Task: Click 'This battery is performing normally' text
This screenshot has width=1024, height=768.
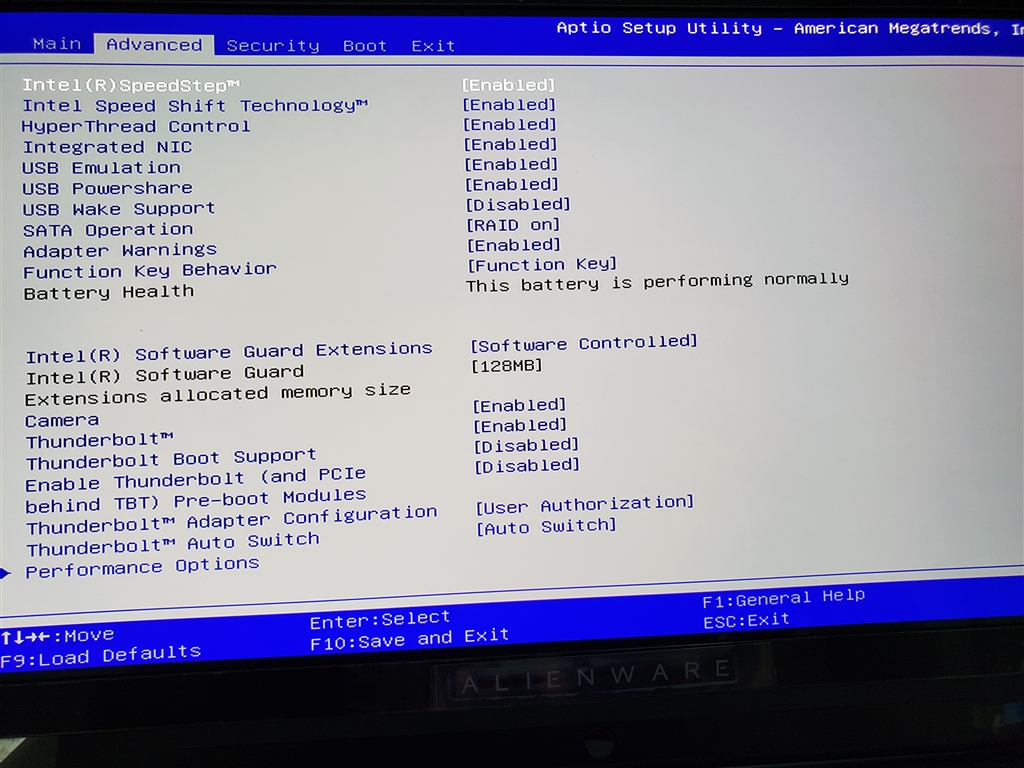Action: [658, 282]
